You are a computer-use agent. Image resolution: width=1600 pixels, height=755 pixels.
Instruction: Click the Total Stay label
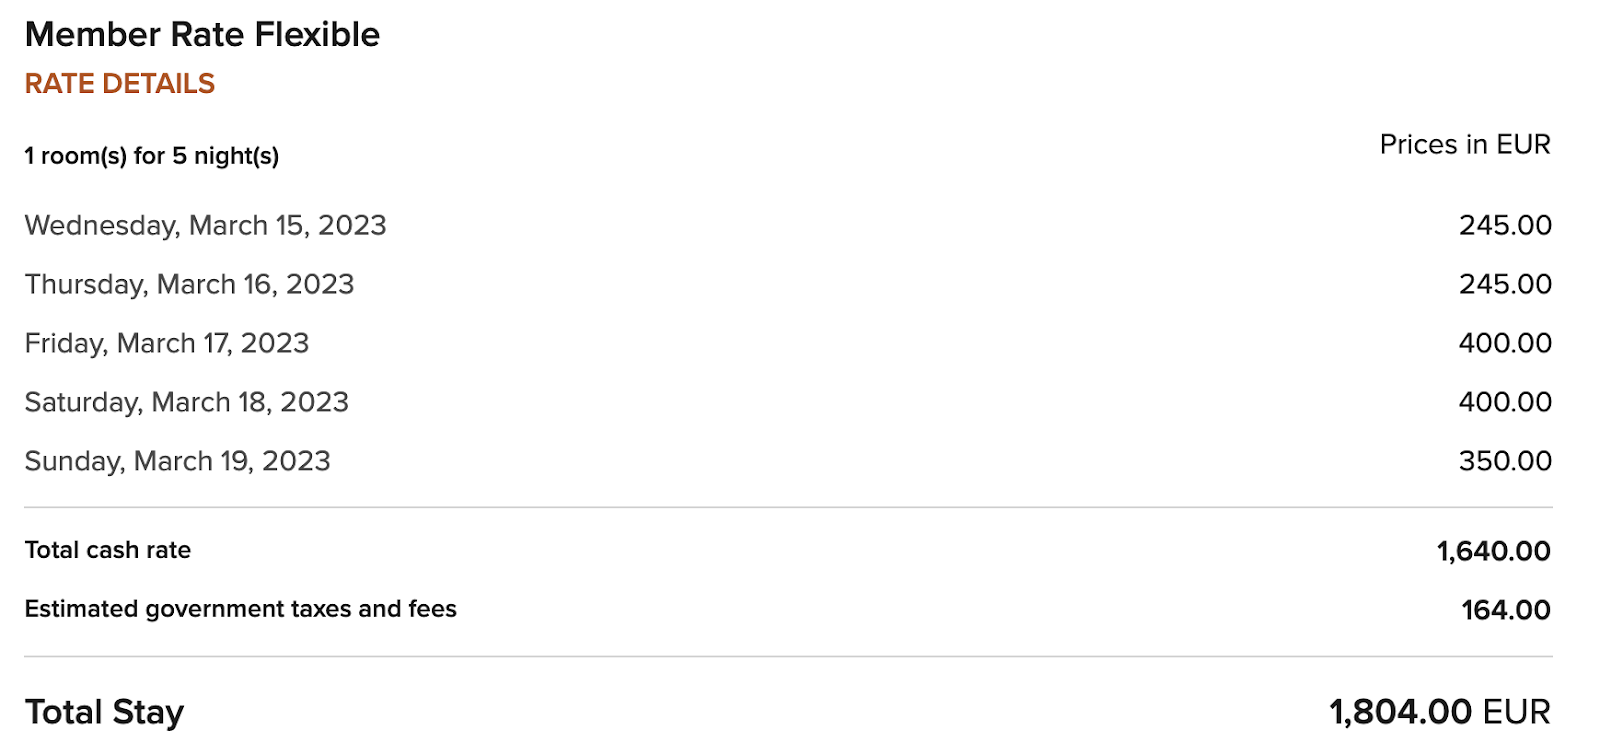(x=105, y=712)
